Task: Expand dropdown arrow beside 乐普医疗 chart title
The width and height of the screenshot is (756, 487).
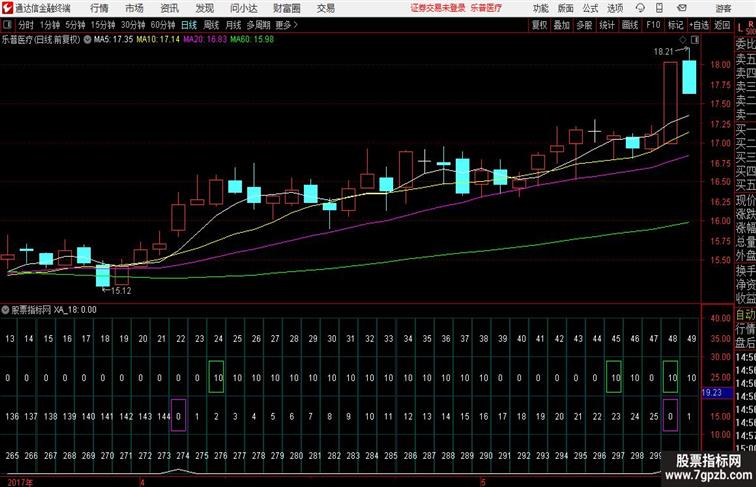Action: 87,40
